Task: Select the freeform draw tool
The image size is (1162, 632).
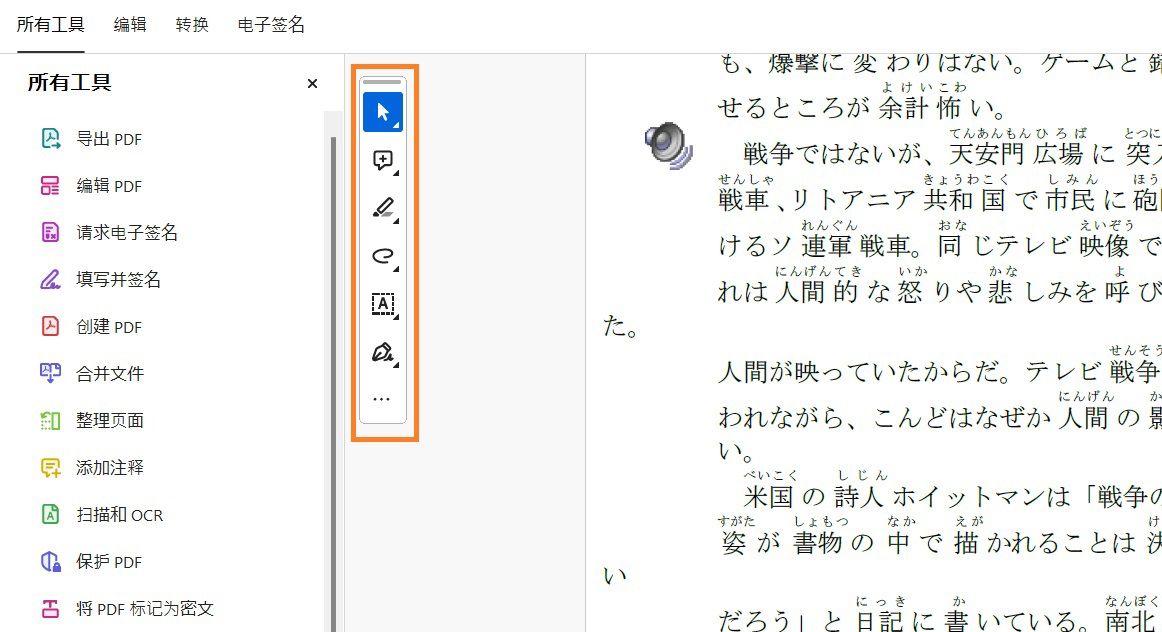Action: (x=380, y=256)
